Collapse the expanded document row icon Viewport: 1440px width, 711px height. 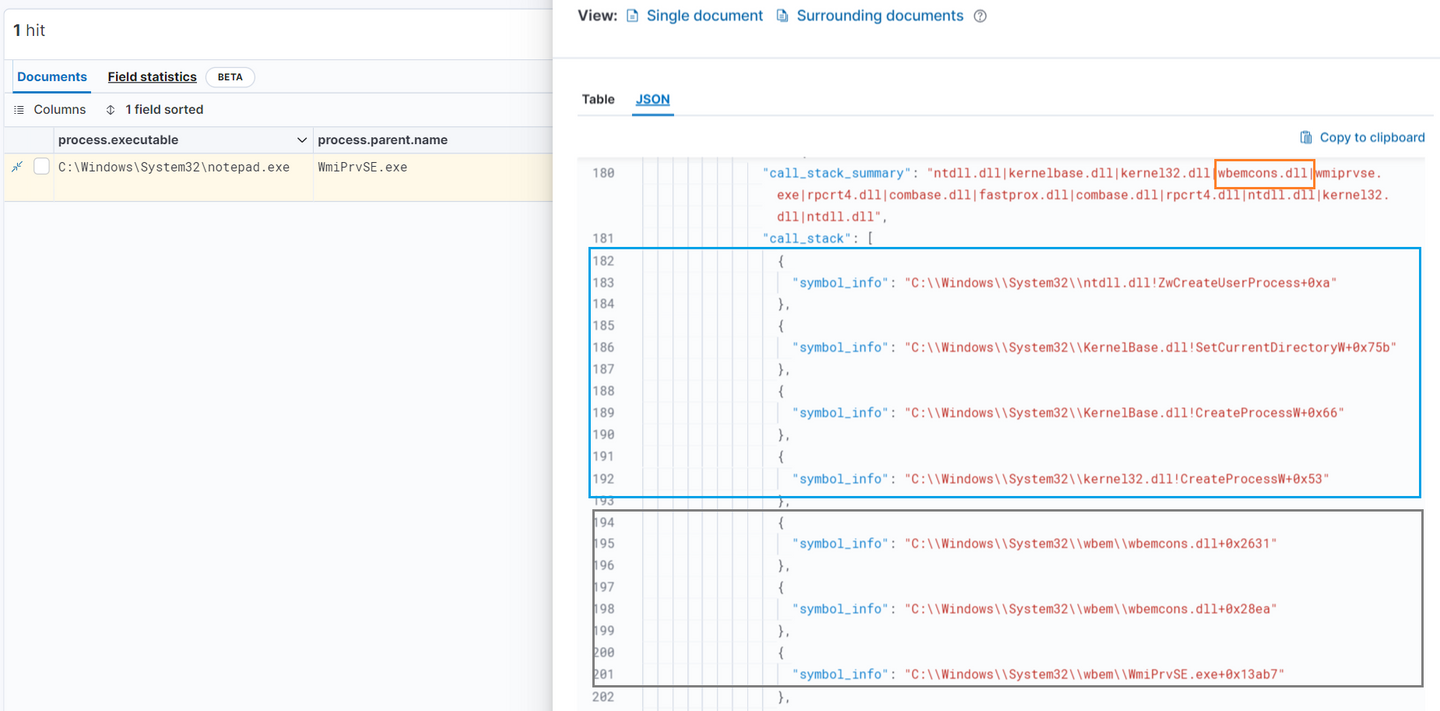point(17,167)
